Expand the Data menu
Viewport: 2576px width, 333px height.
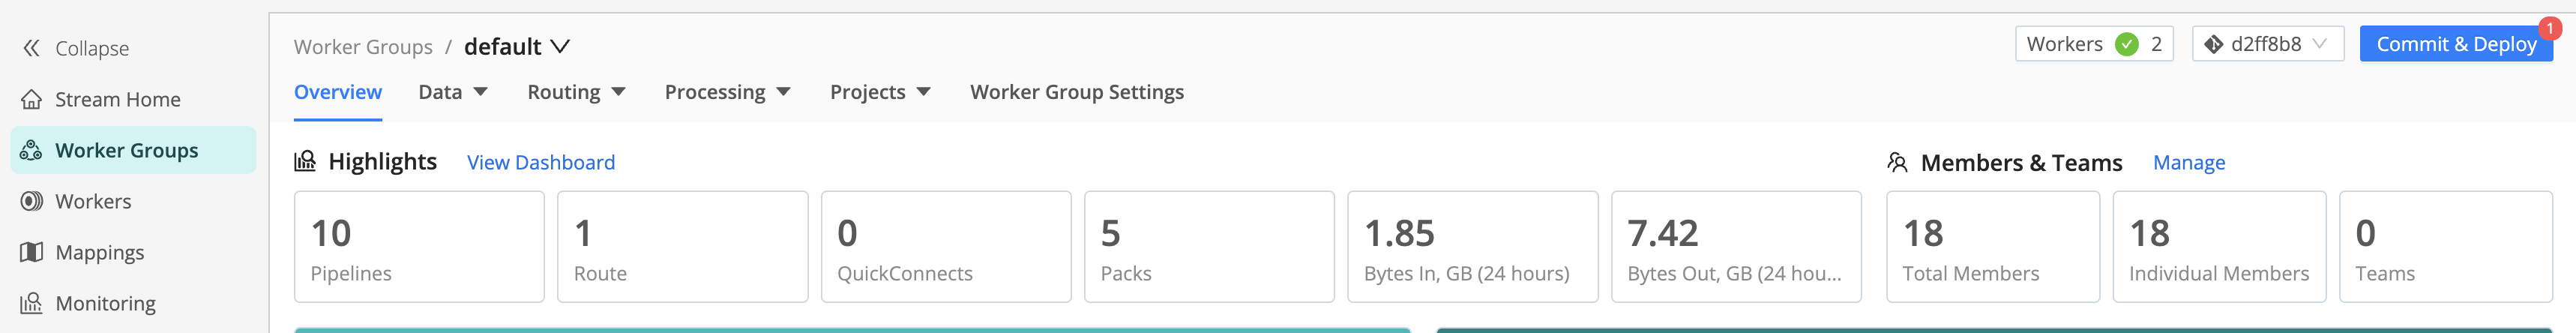(x=453, y=92)
